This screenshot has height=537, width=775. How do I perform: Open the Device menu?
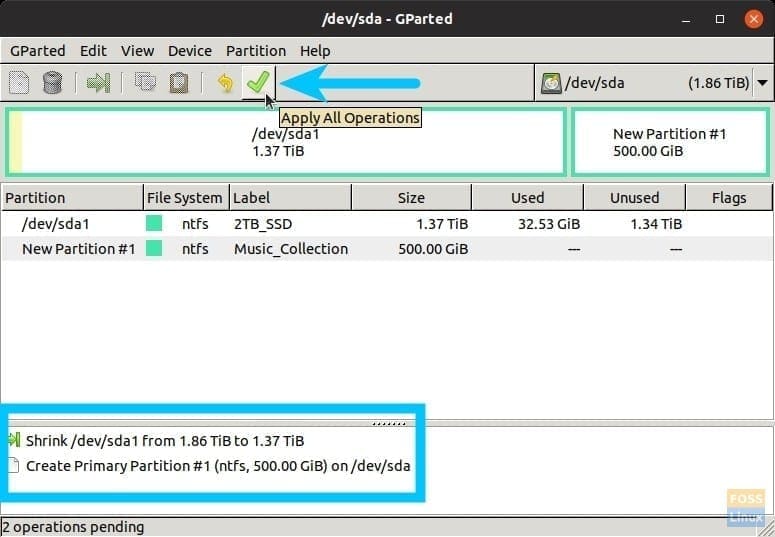[x=189, y=50]
